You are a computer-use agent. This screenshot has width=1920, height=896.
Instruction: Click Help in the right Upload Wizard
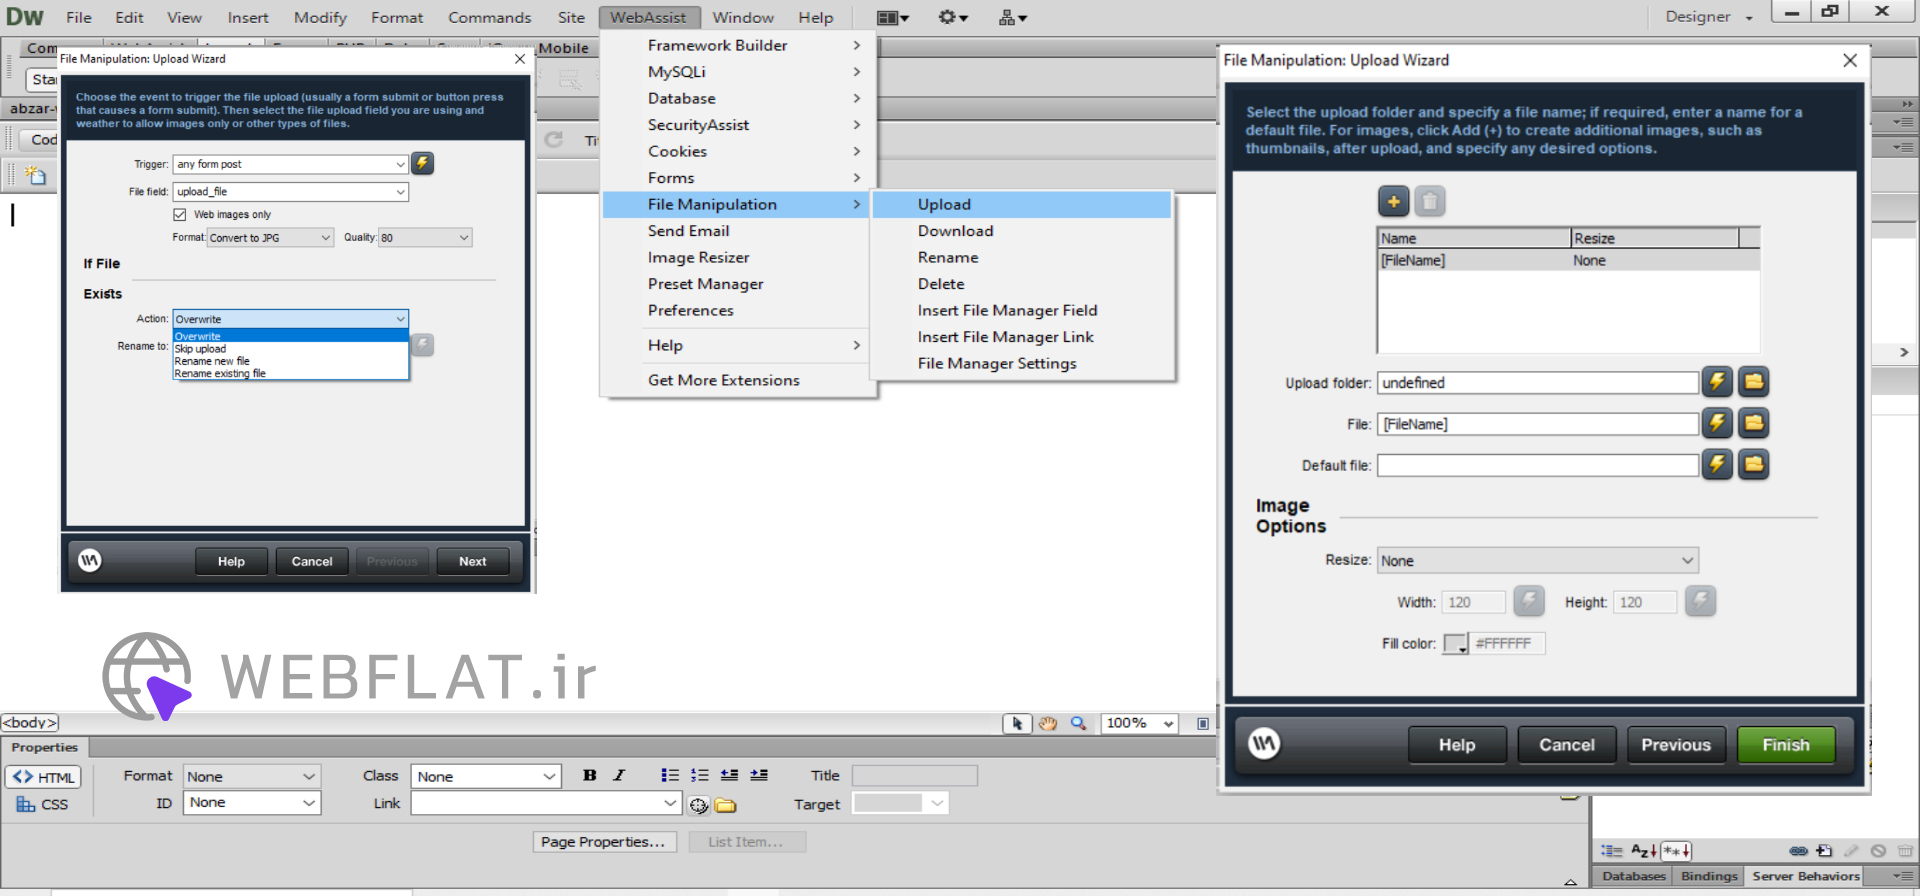point(1457,745)
